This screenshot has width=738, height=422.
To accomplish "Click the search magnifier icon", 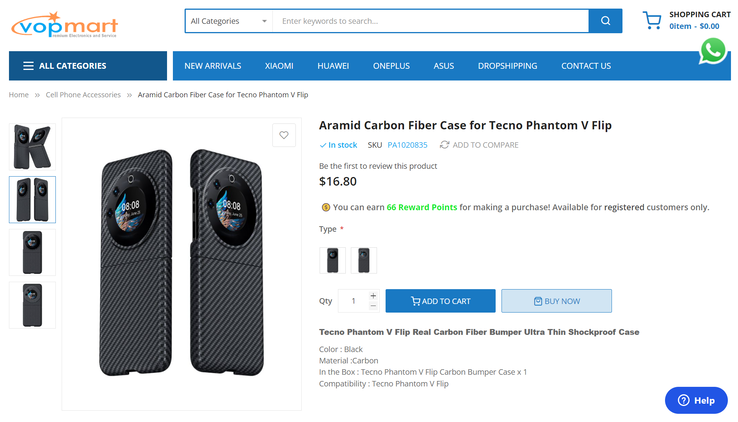I will pos(605,21).
